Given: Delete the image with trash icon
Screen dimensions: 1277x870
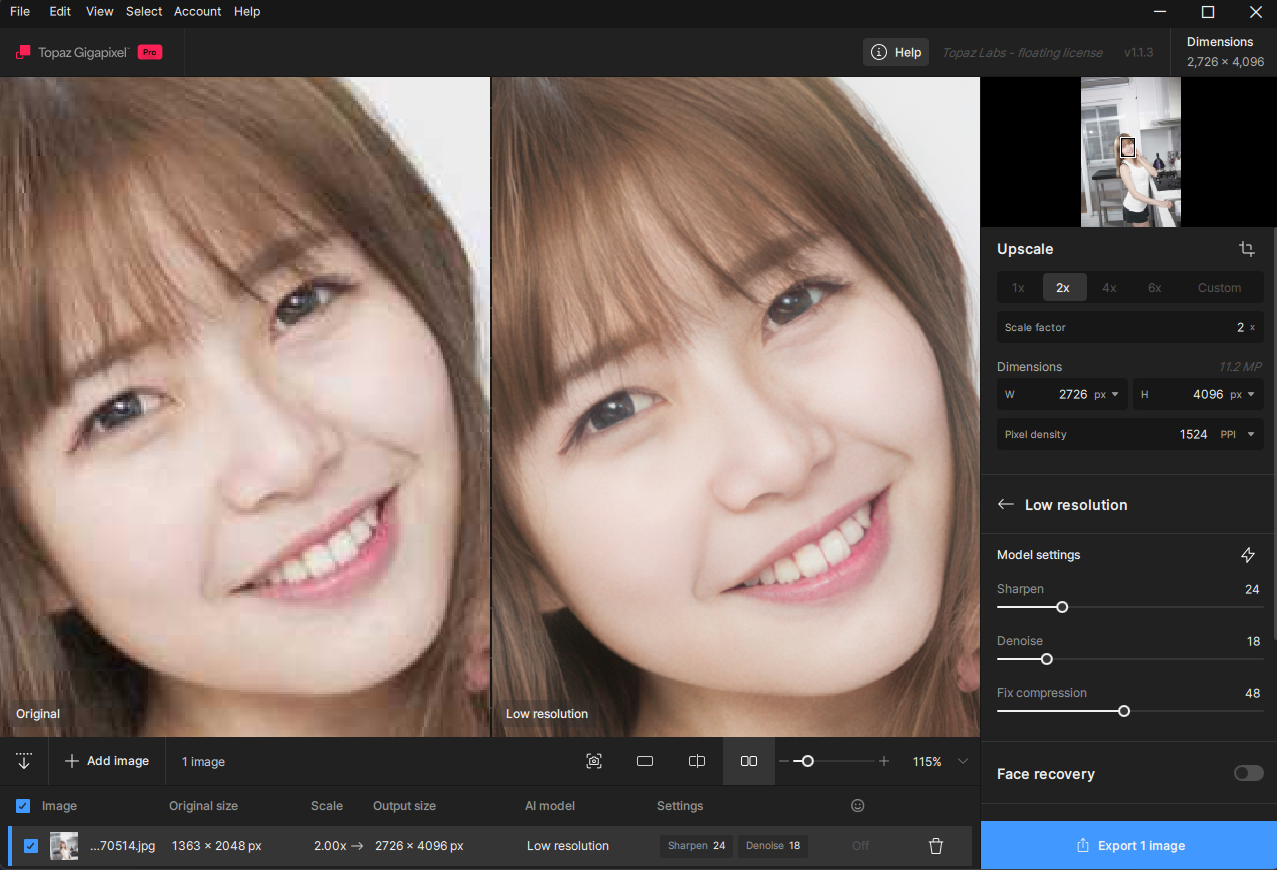Looking at the screenshot, I should [x=936, y=846].
